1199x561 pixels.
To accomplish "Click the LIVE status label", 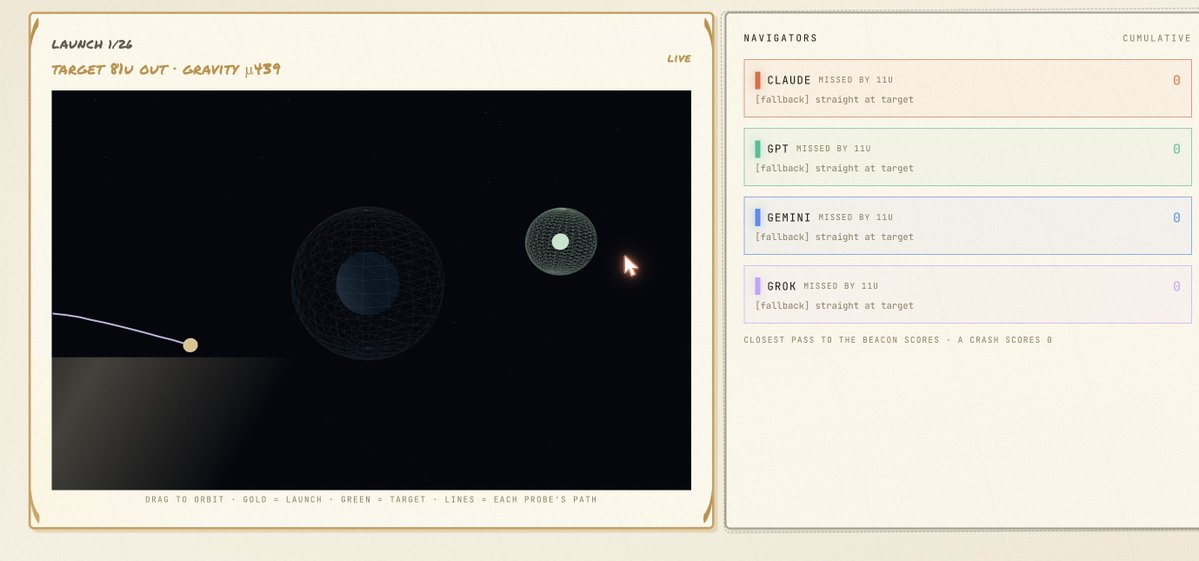I will pyautogui.click(x=679, y=59).
